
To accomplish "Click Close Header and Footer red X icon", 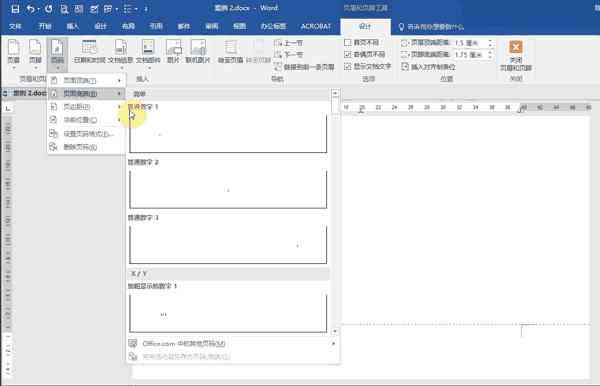I will (x=516, y=47).
